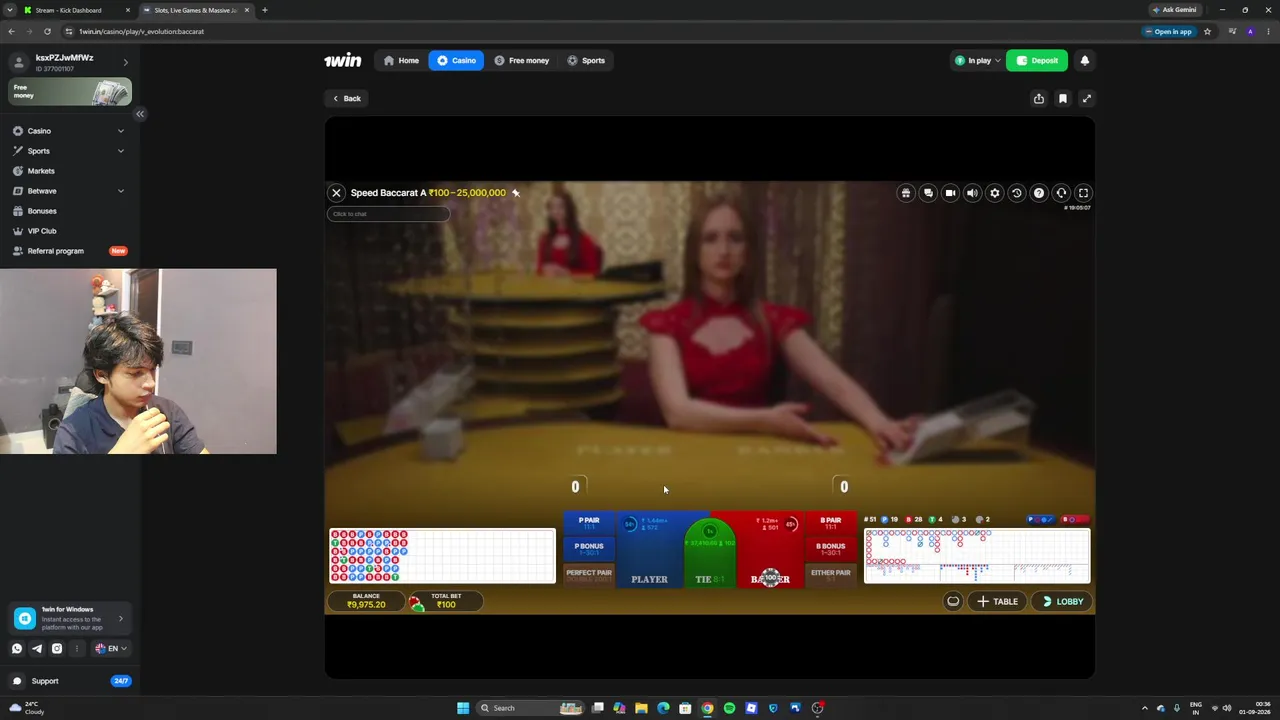The image size is (1280, 720).
Task: Open the bead road scoreboard
Action: (x=442, y=555)
